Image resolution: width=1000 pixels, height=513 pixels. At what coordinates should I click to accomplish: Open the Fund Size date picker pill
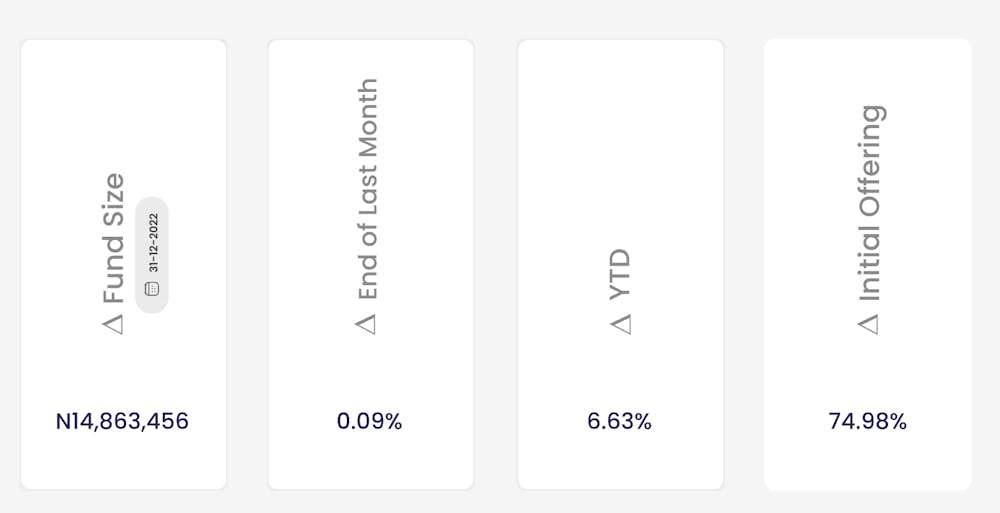tap(152, 255)
